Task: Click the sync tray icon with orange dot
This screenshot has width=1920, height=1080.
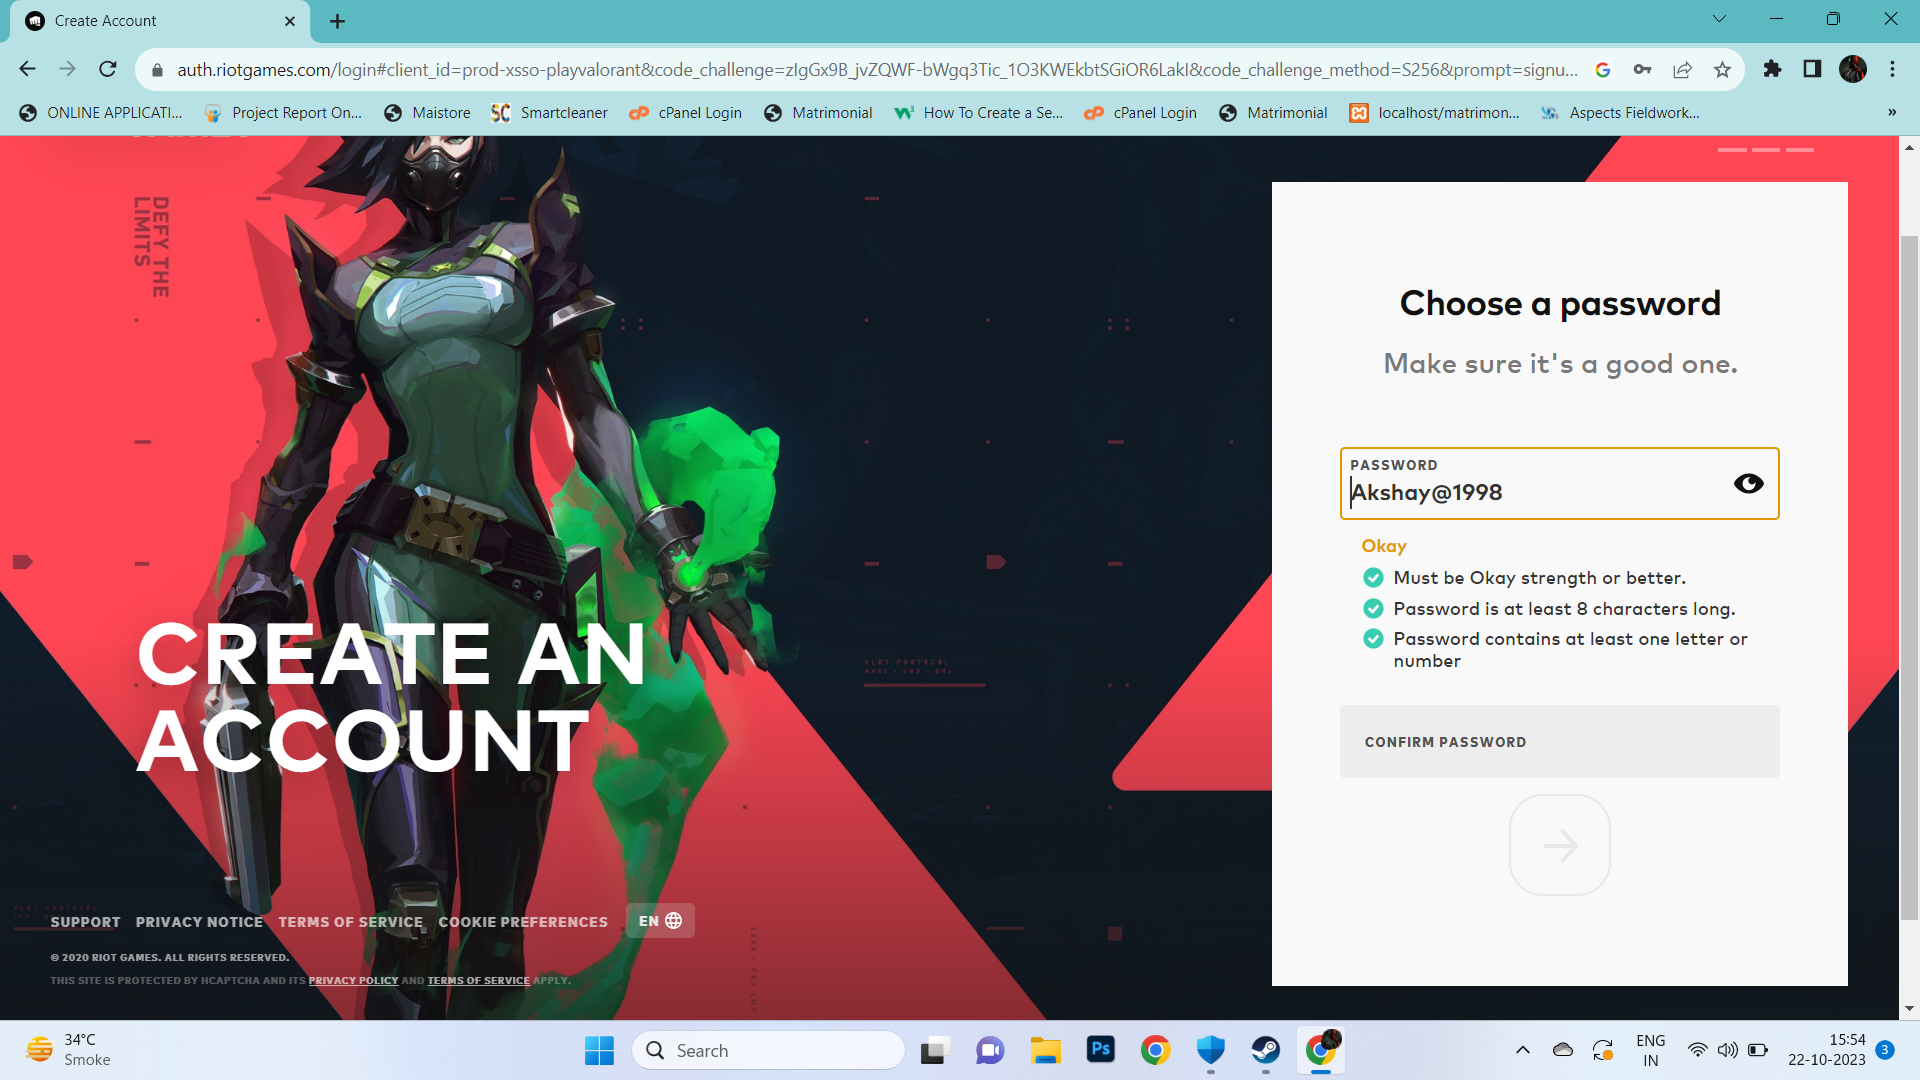Action: tap(1603, 1050)
